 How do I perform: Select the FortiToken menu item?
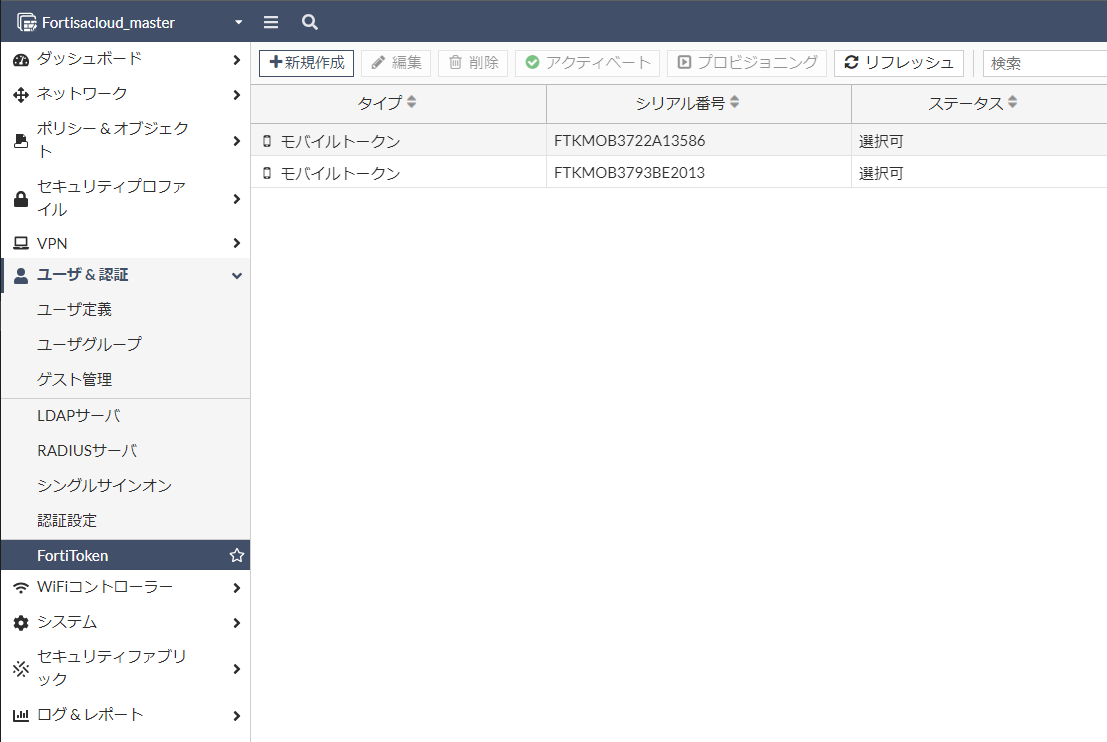[126, 556]
